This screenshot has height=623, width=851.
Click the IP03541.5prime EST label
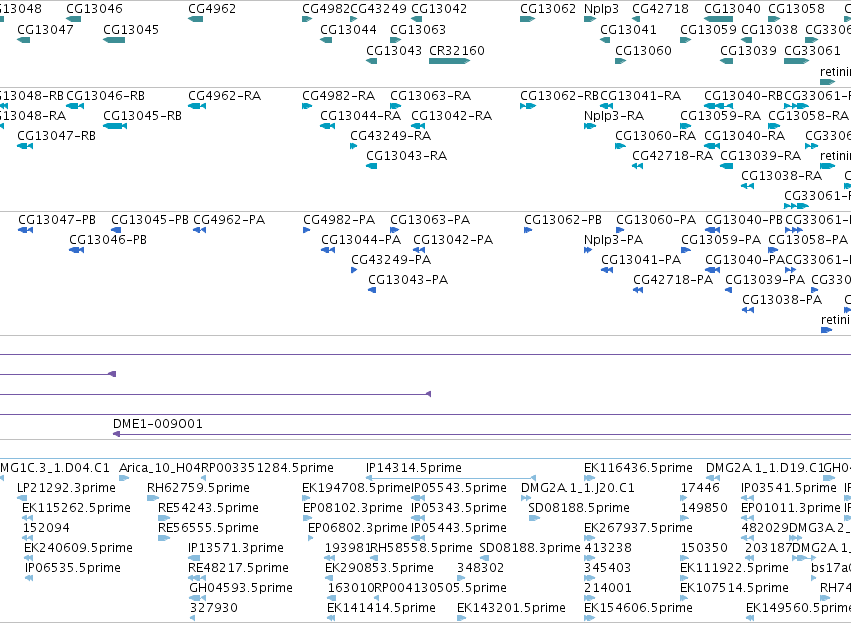click(789, 488)
